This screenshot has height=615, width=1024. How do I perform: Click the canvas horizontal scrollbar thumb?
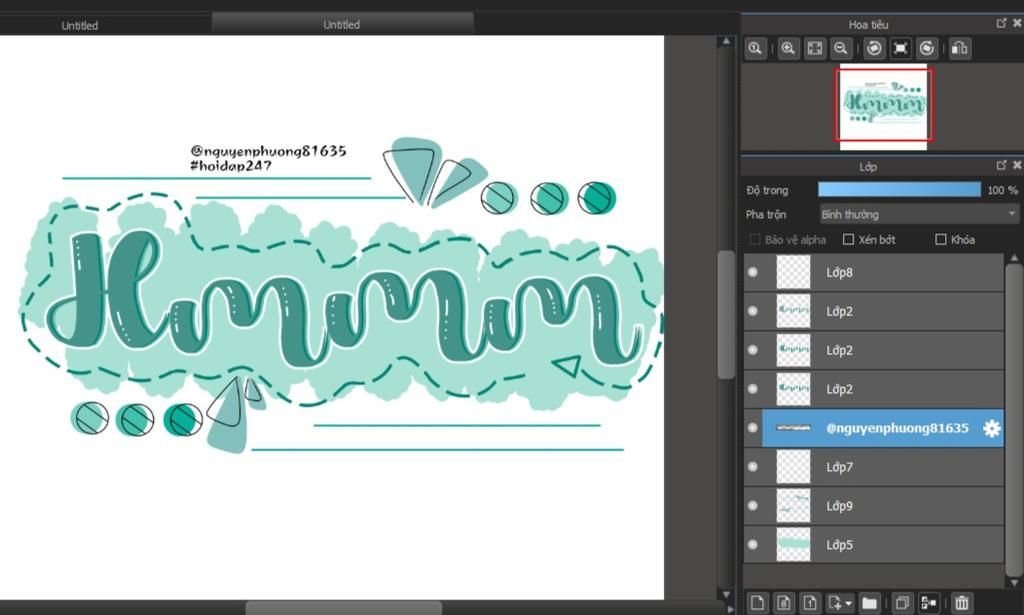[x=344, y=608]
